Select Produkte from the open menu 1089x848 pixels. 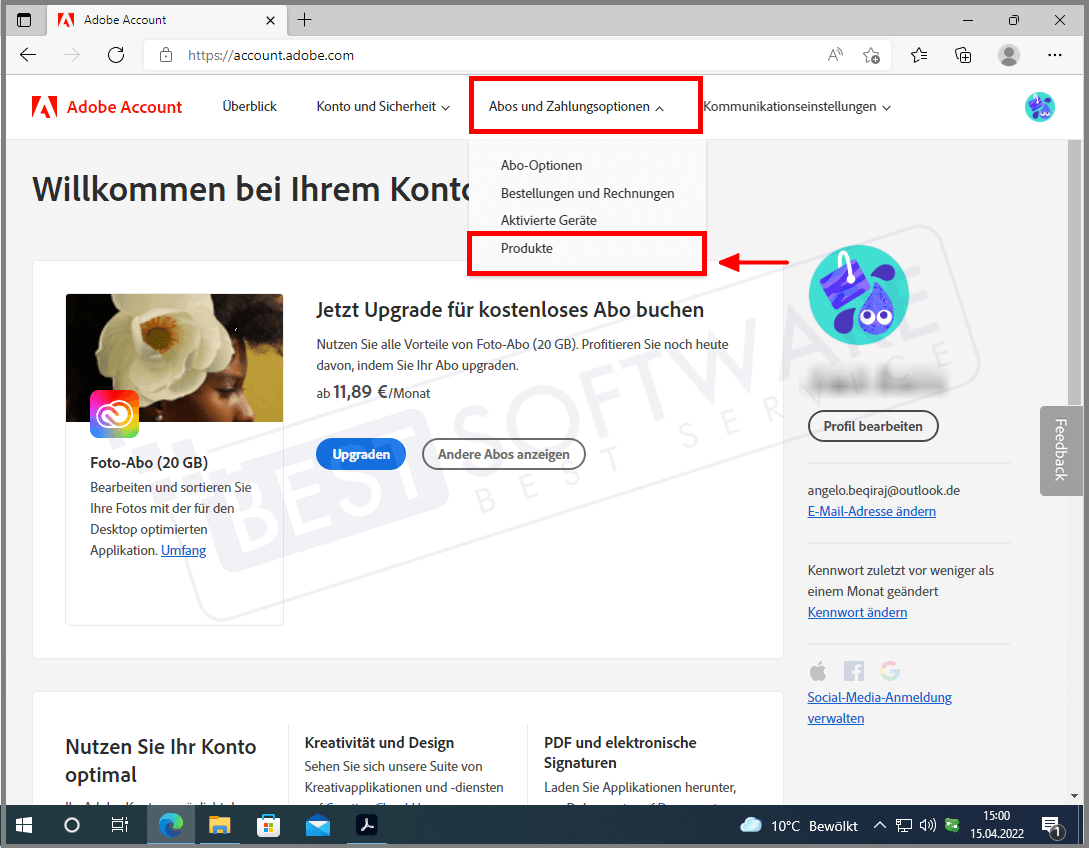pos(527,248)
